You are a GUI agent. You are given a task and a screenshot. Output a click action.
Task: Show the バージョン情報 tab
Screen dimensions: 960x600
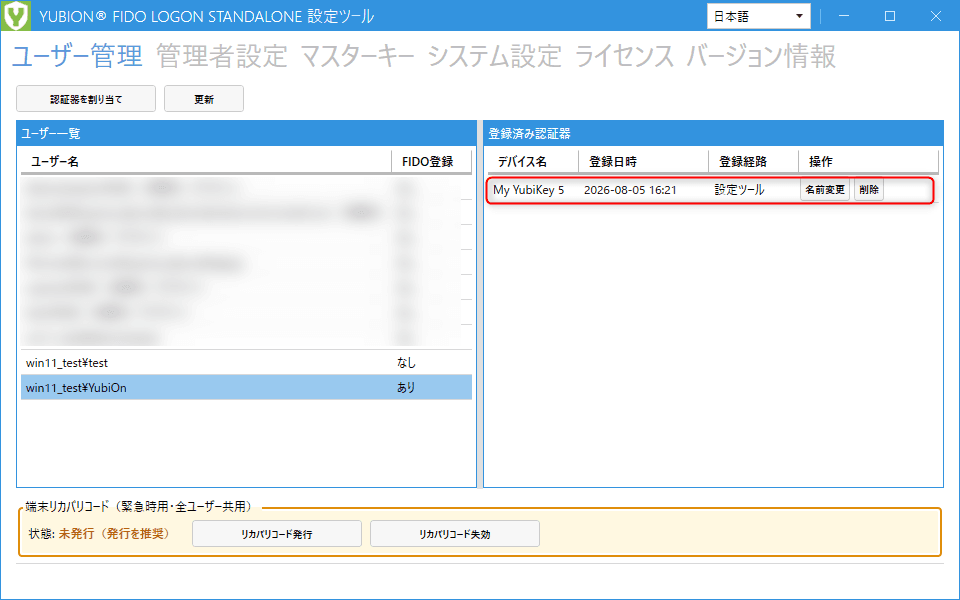(x=761, y=56)
